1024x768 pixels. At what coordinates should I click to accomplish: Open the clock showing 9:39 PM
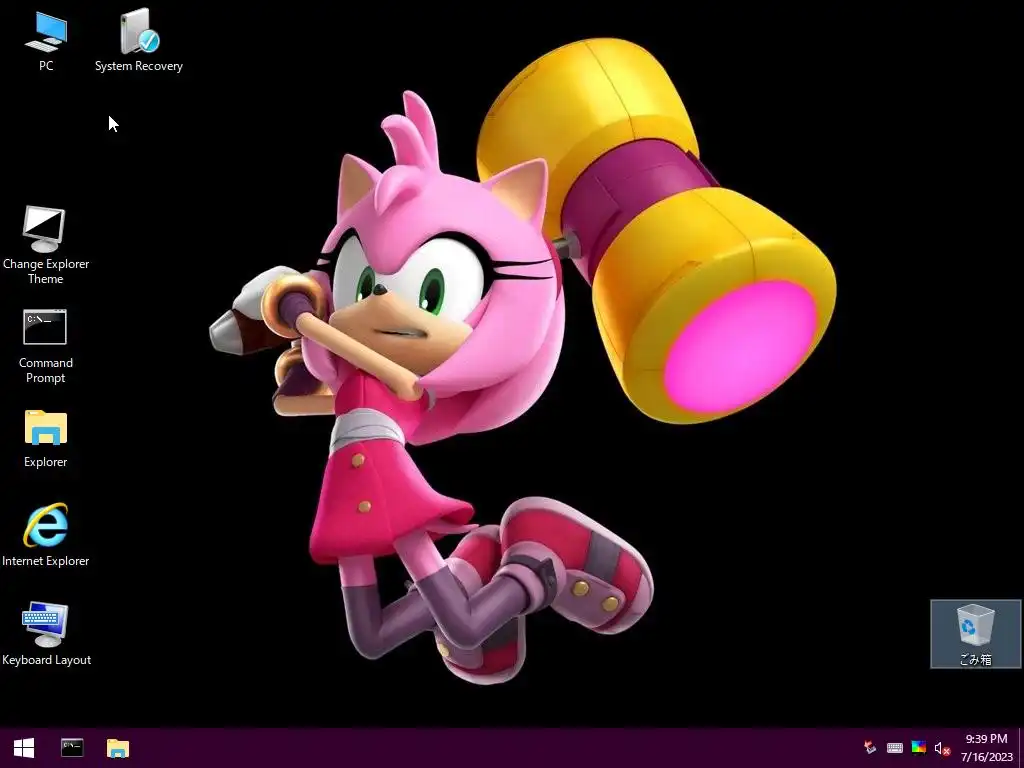click(986, 748)
